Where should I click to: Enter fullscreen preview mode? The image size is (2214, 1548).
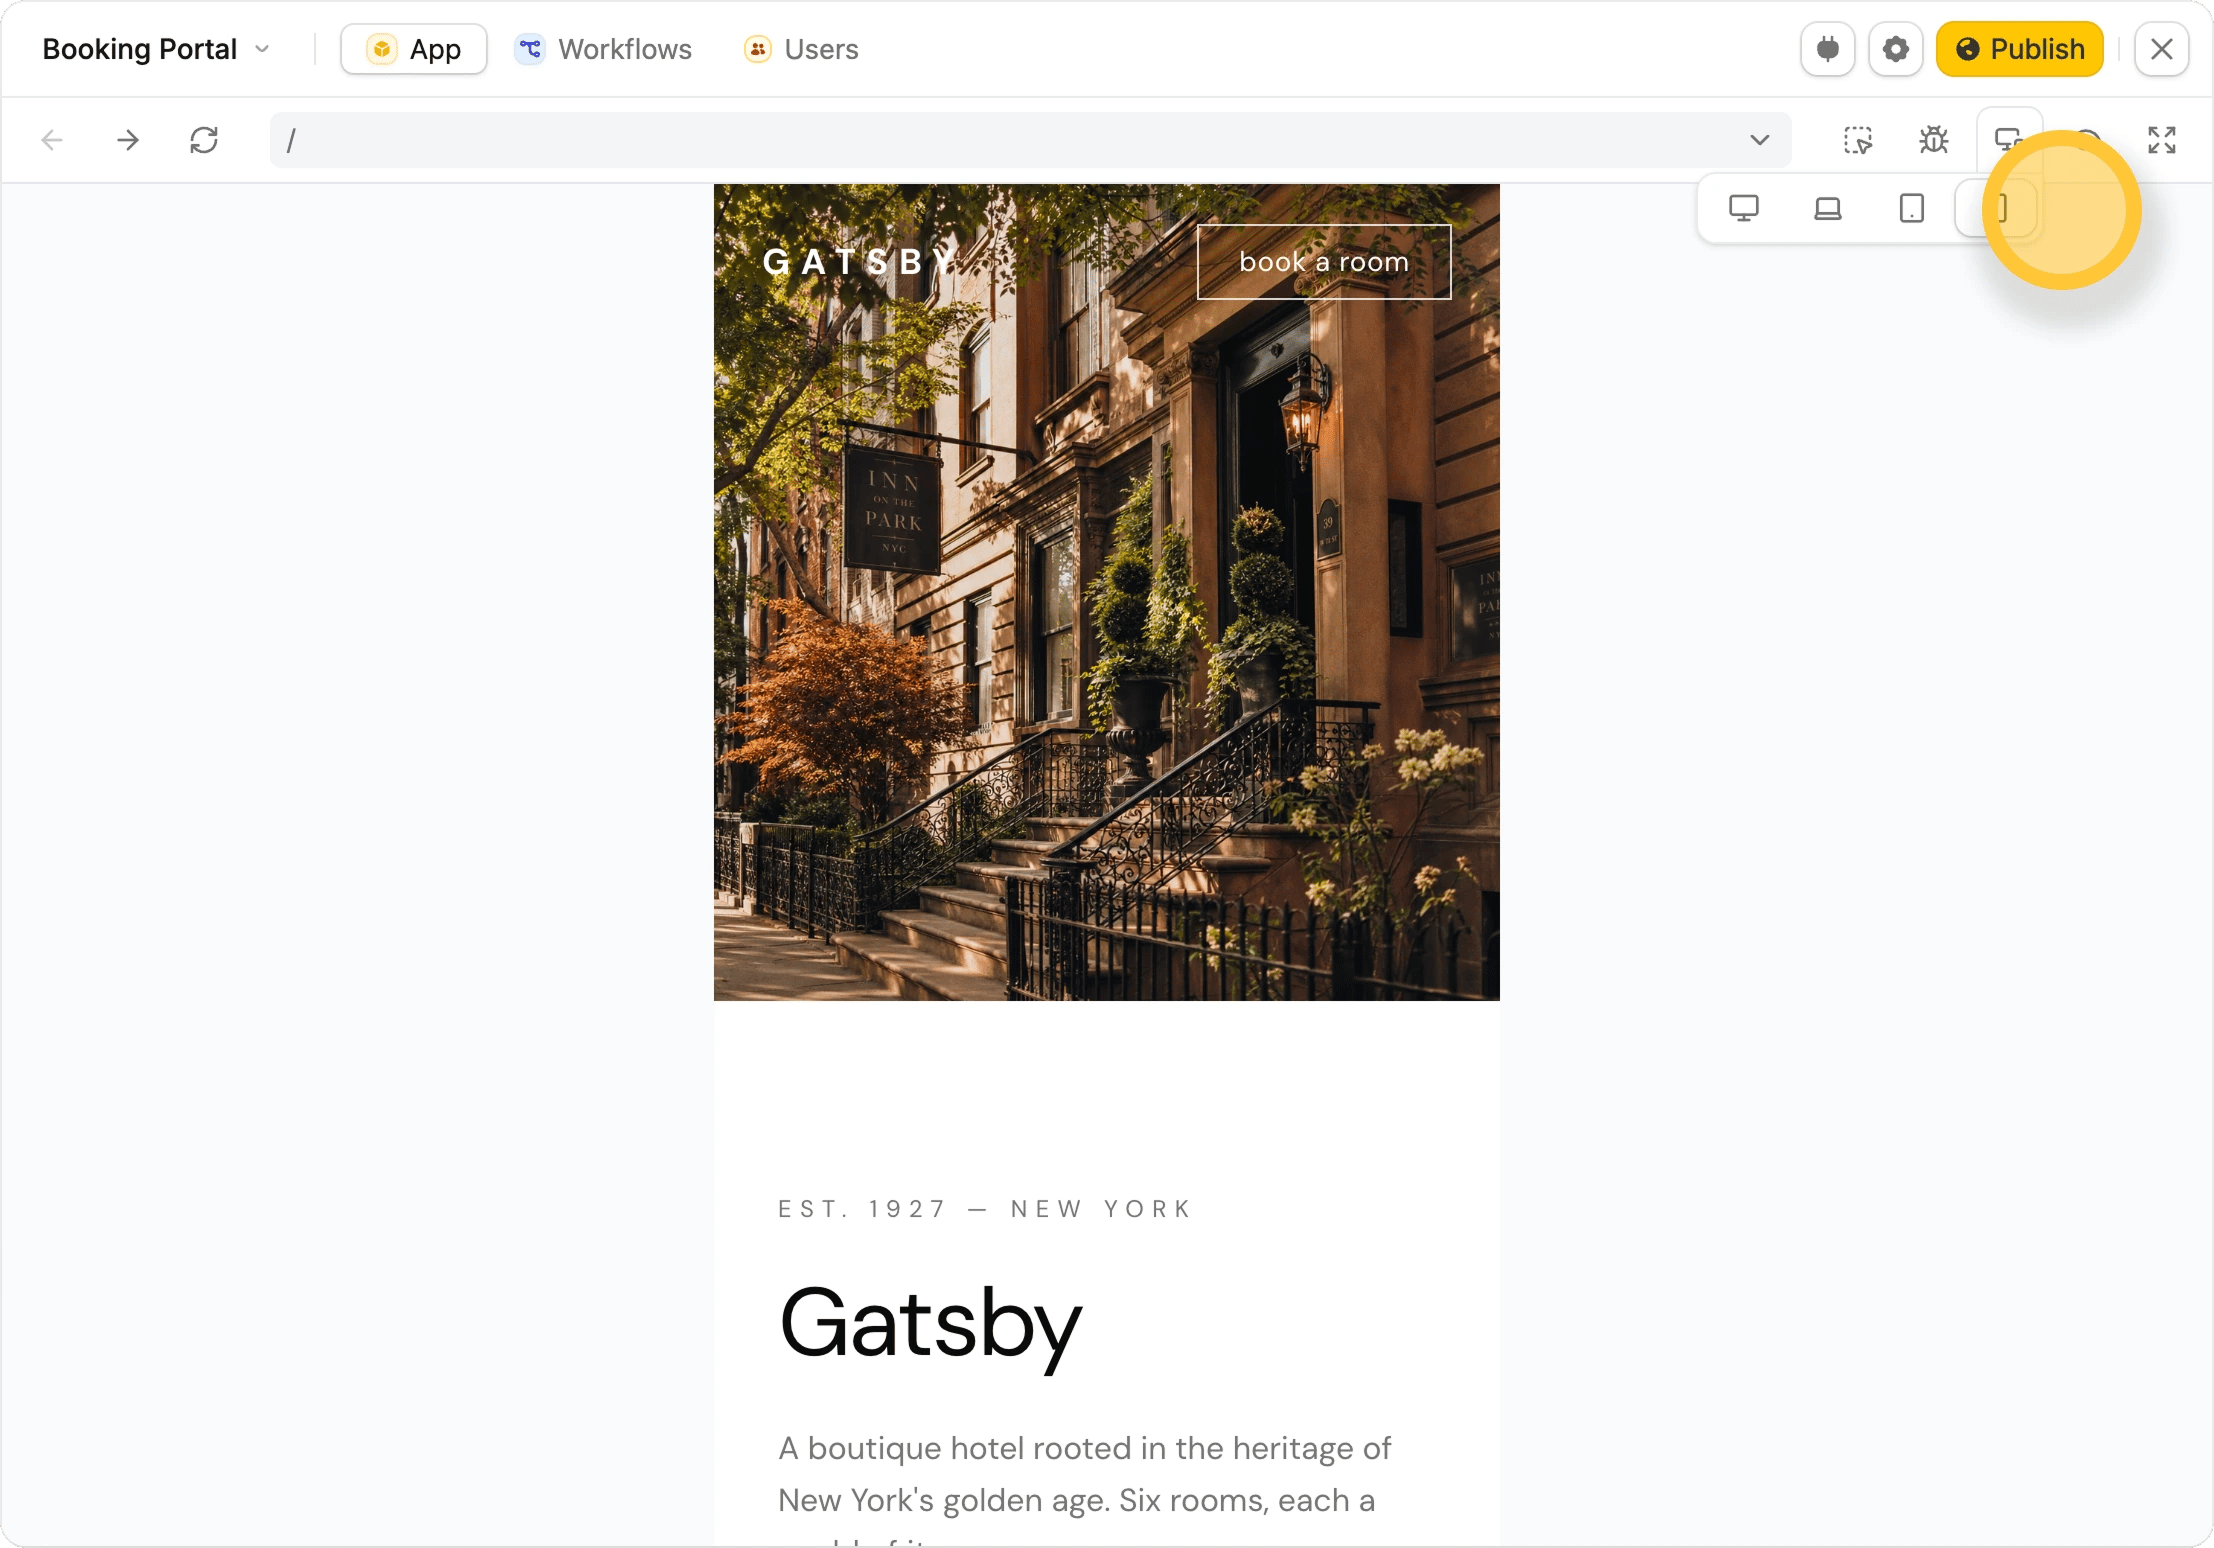(x=2162, y=140)
